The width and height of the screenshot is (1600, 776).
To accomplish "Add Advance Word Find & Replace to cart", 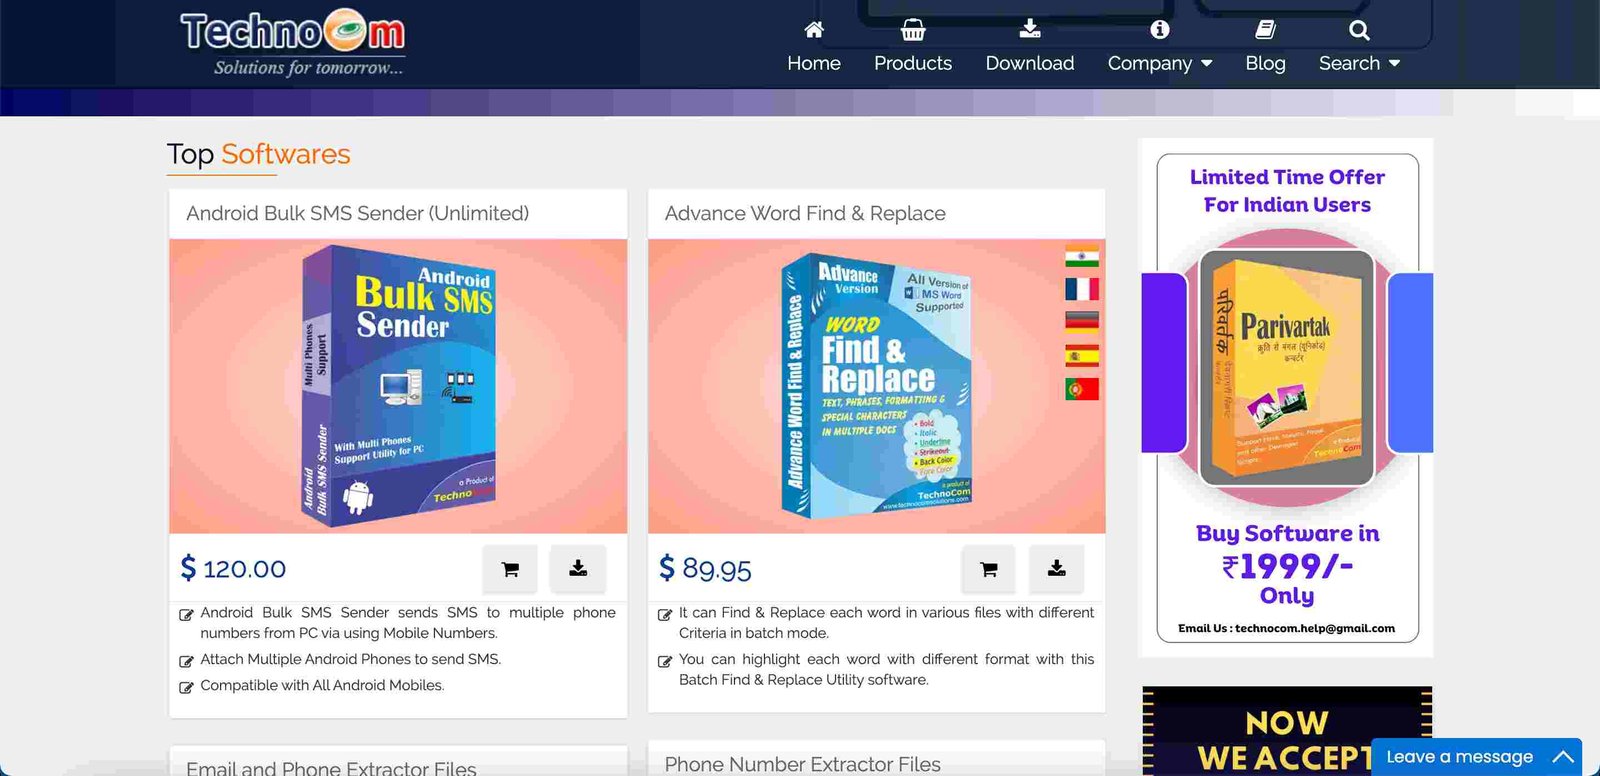I will (x=989, y=569).
